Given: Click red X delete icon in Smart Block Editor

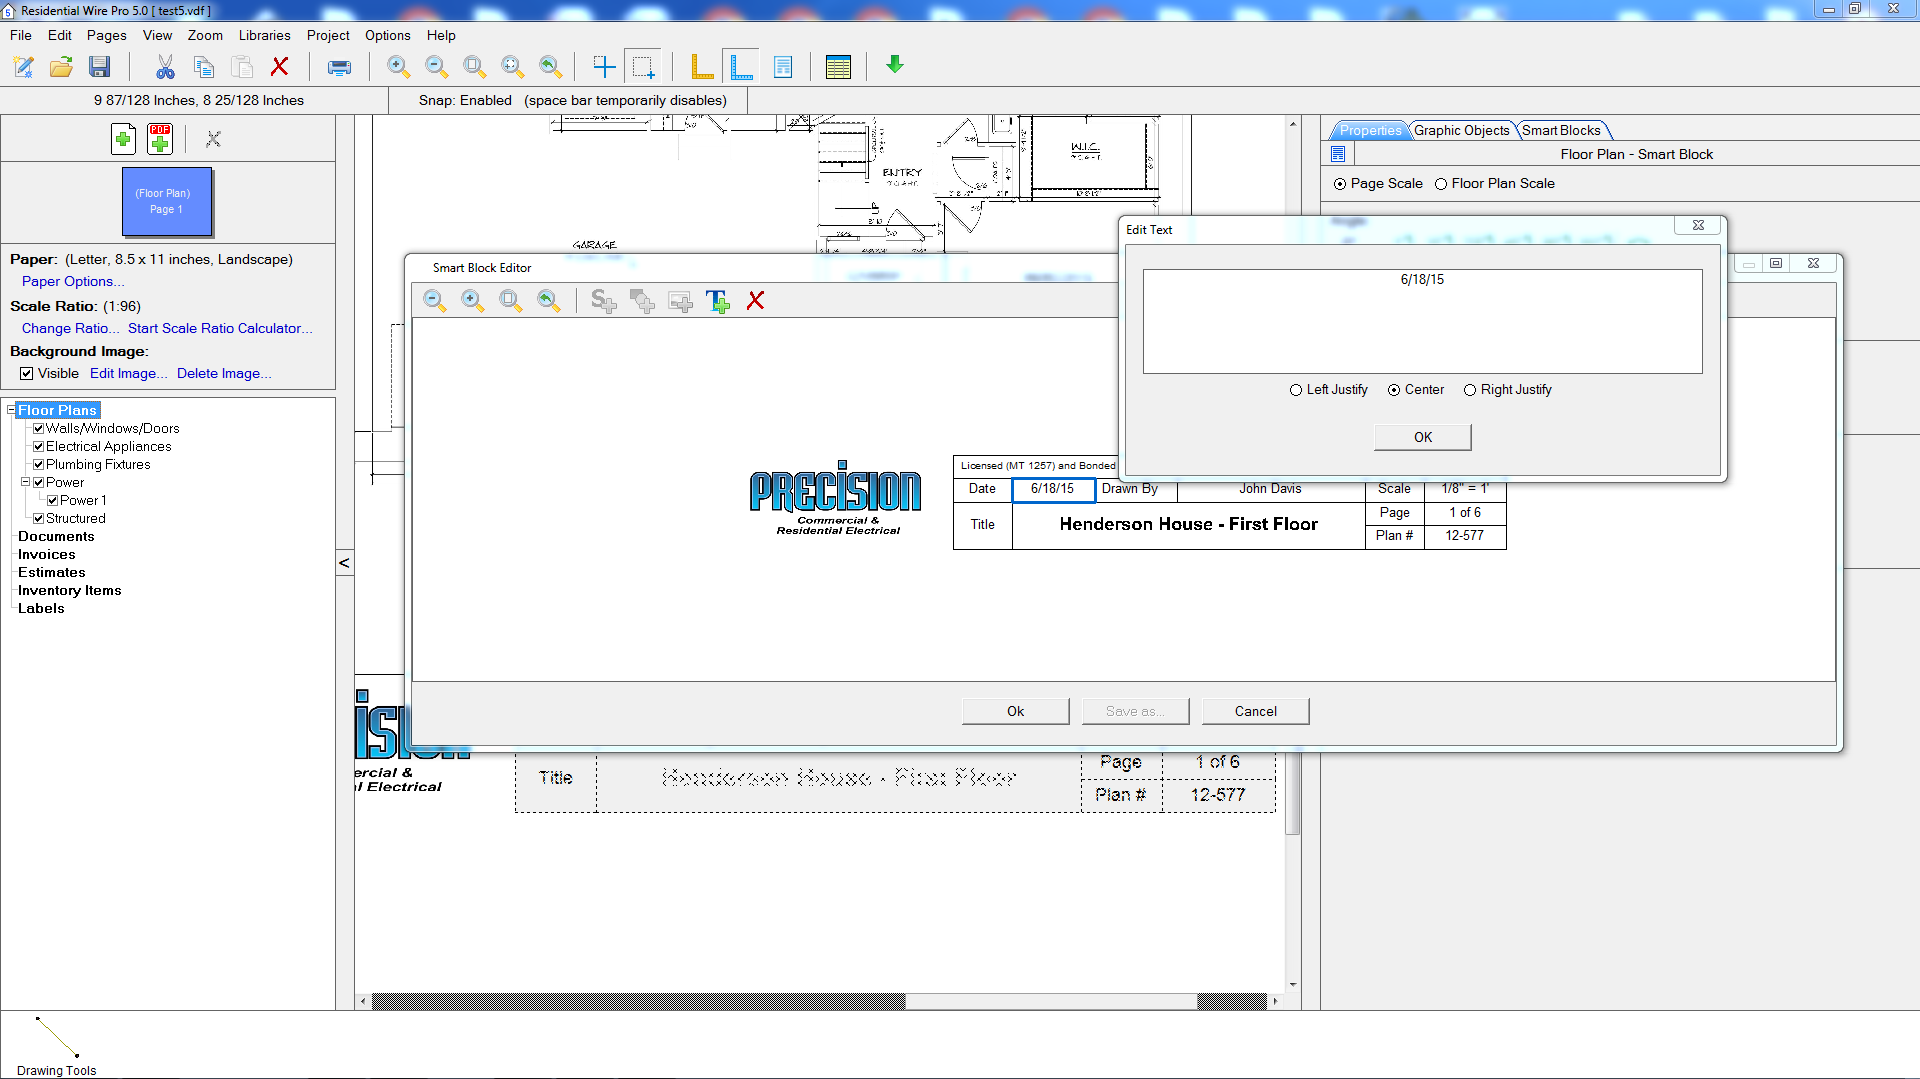Looking at the screenshot, I should click(756, 301).
